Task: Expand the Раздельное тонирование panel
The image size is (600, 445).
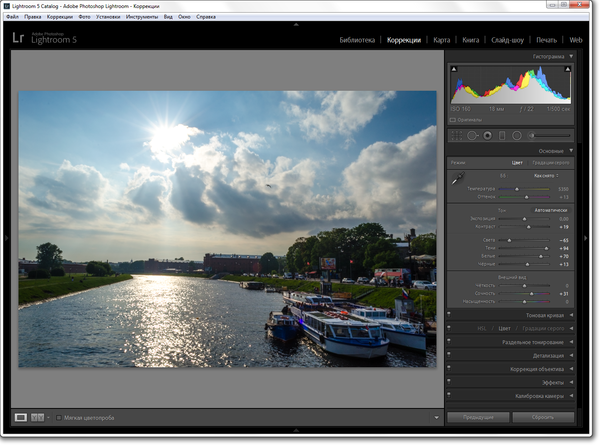Action: click(x=571, y=342)
